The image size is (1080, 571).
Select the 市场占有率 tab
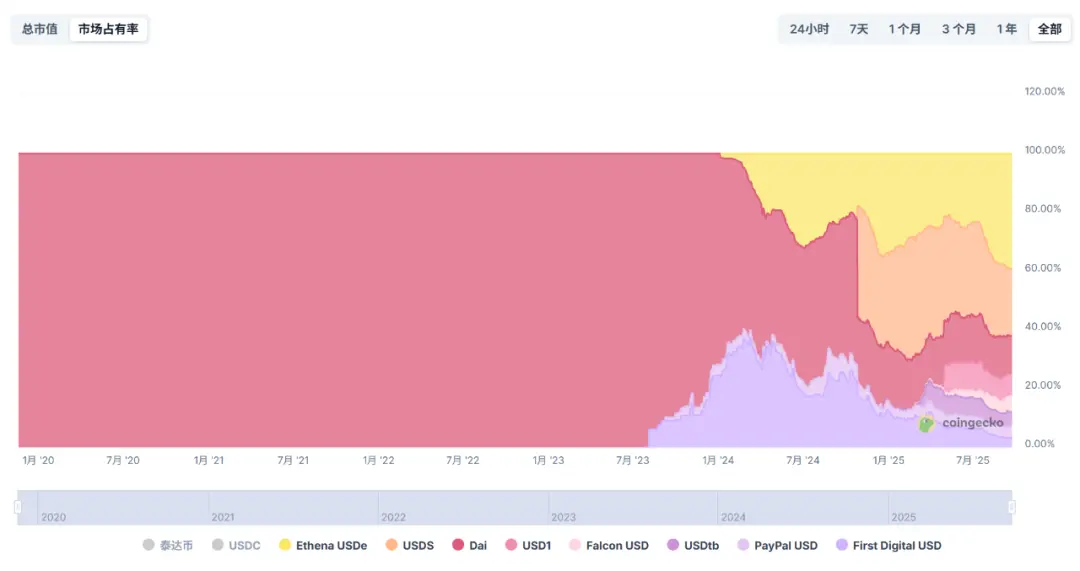point(108,29)
